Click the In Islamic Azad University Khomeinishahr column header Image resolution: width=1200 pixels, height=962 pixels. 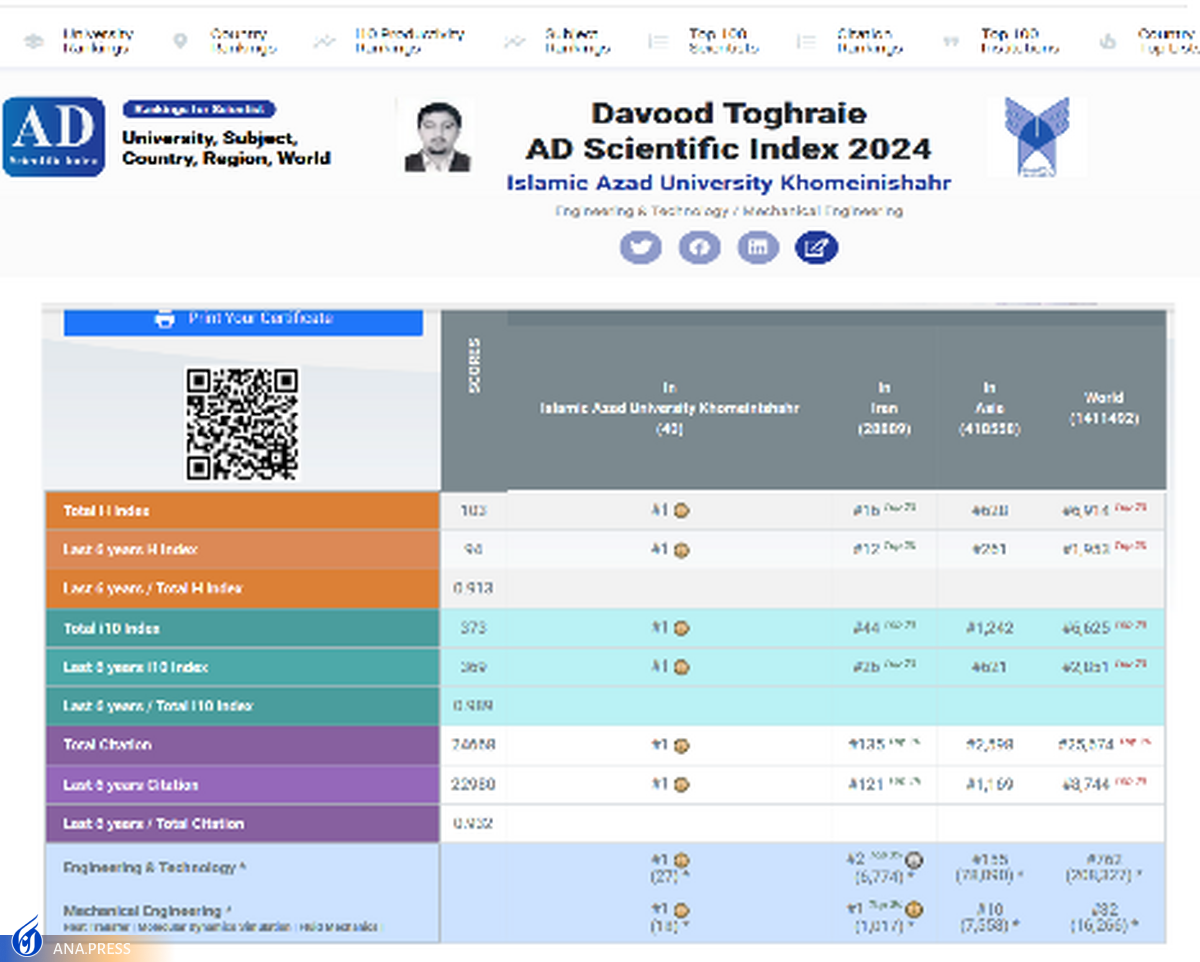[x=669, y=408]
